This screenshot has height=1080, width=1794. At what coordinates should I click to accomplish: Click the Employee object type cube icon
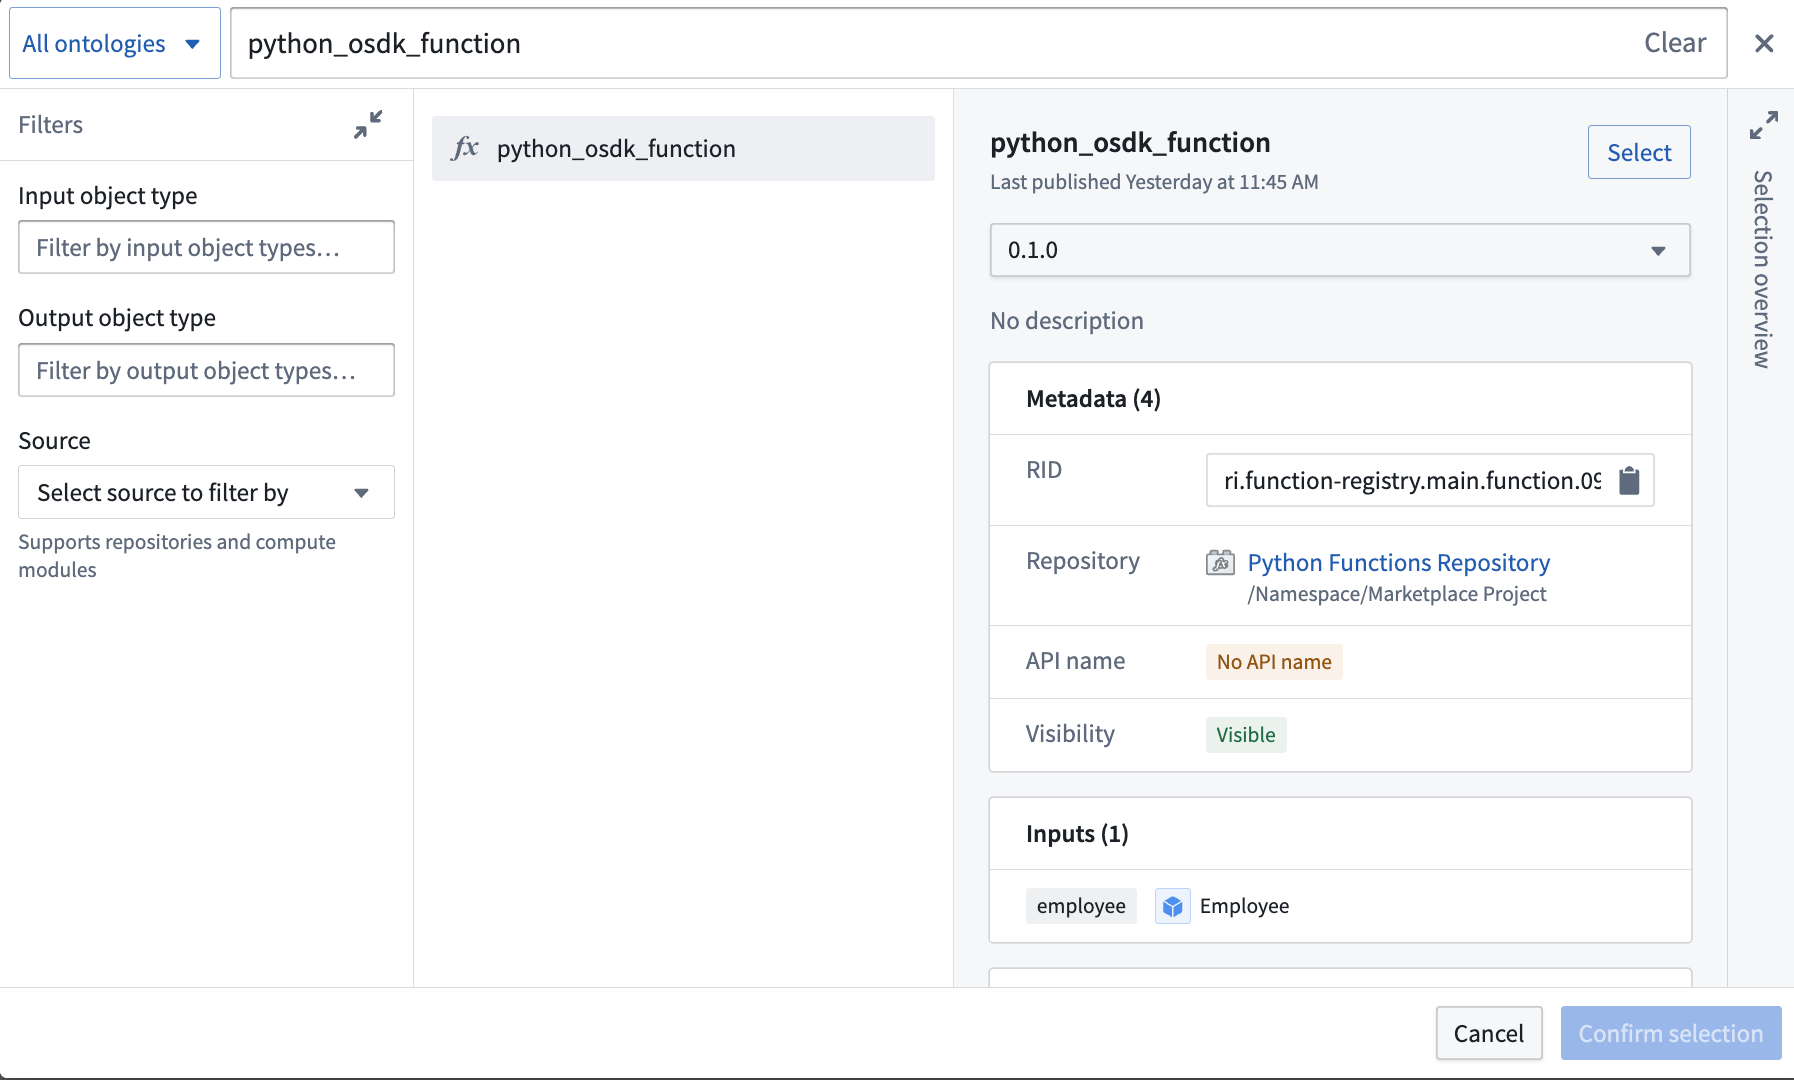click(x=1172, y=906)
